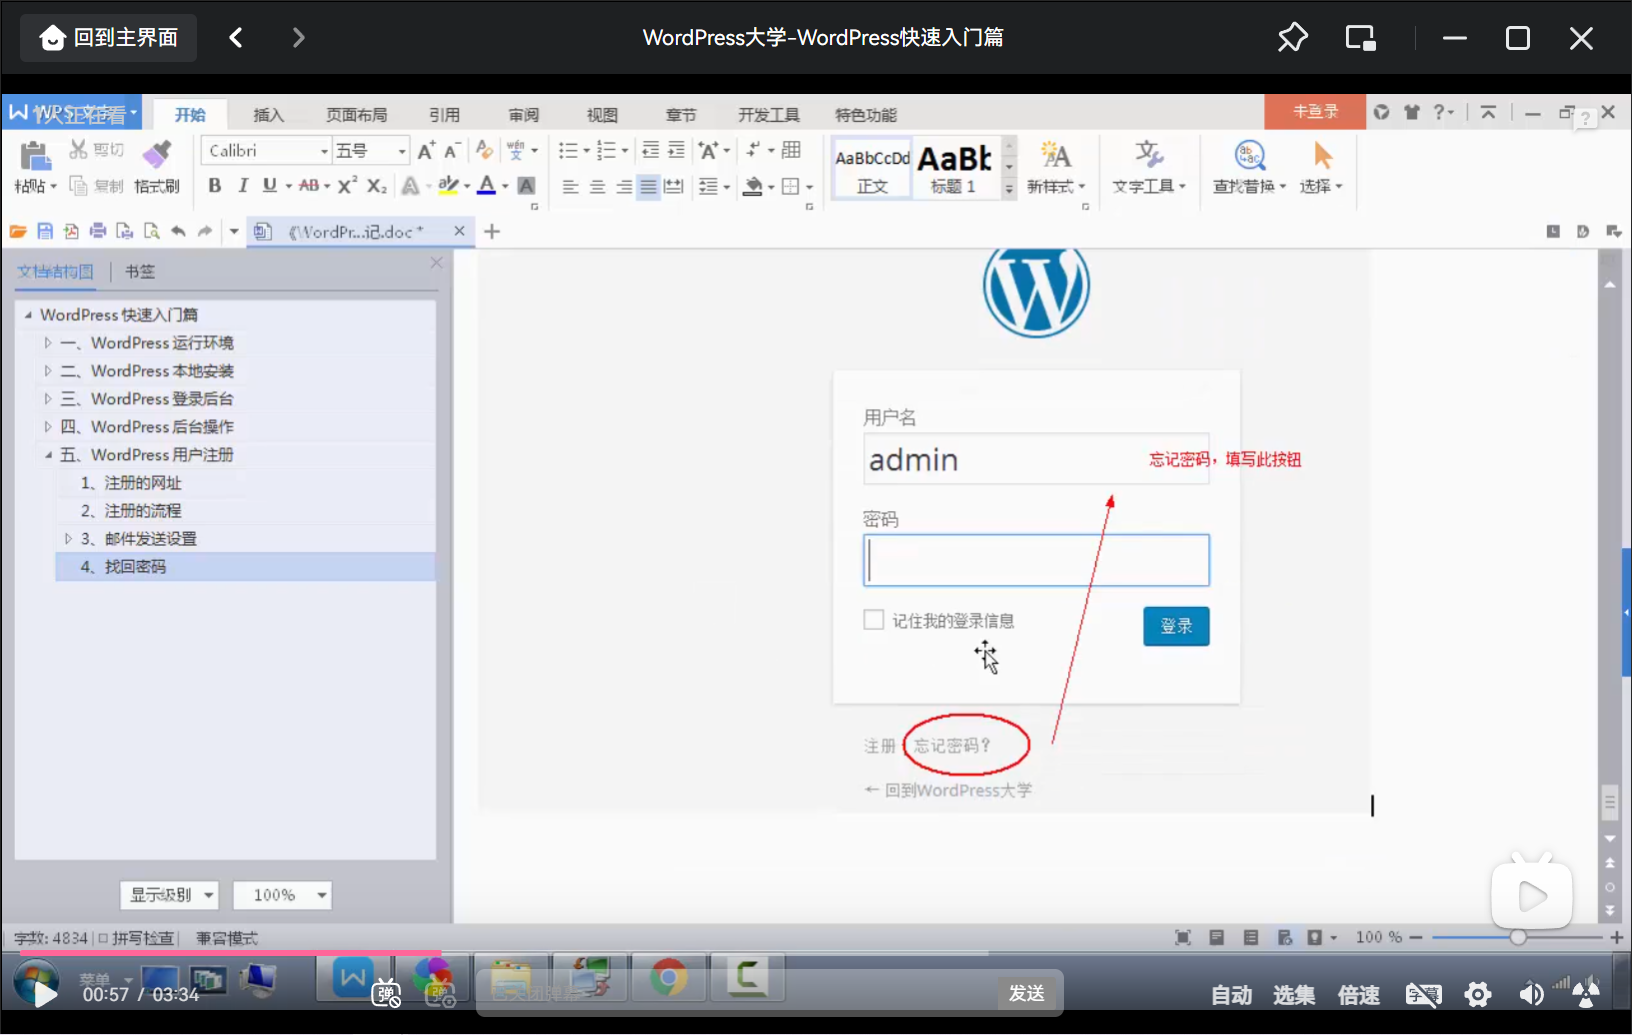Go back with the left arrow in the title bar
This screenshot has height=1035, width=1632.
(236, 38)
